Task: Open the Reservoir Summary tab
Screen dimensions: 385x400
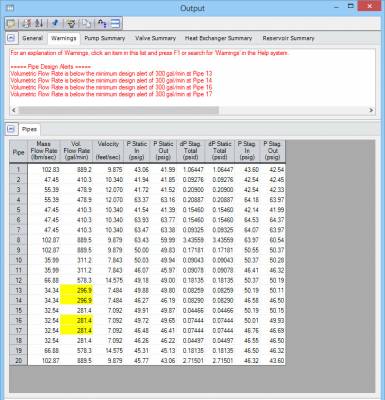Action: 288,38
